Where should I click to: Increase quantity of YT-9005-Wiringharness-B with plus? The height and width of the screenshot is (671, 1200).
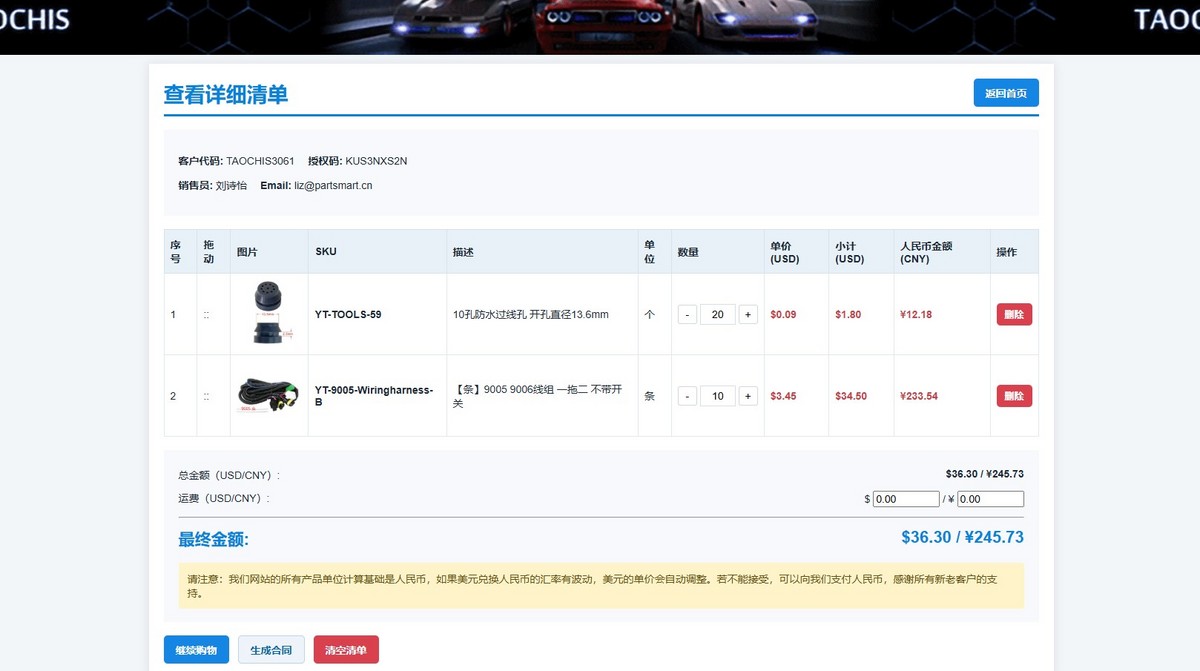pos(748,396)
